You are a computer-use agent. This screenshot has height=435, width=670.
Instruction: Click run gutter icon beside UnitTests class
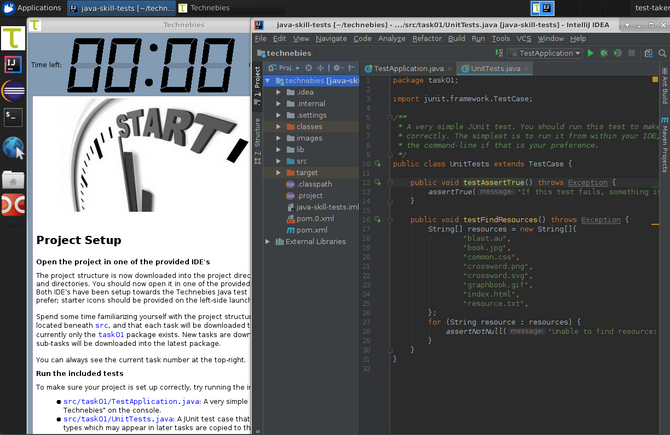click(377, 164)
